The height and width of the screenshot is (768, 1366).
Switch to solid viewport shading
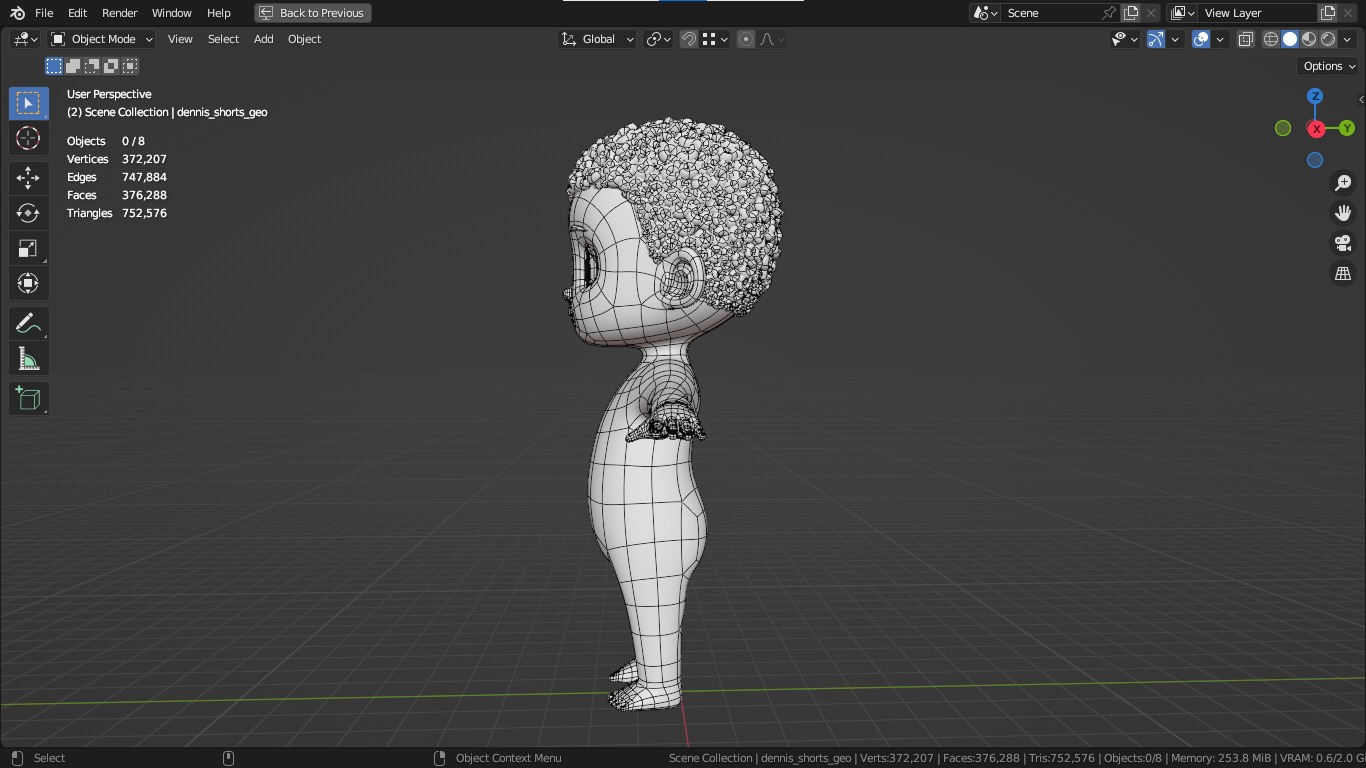tap(1290, 39)
